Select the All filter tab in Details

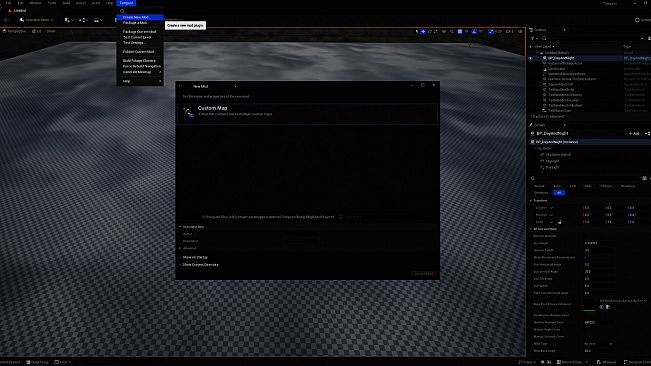point(559,193)
